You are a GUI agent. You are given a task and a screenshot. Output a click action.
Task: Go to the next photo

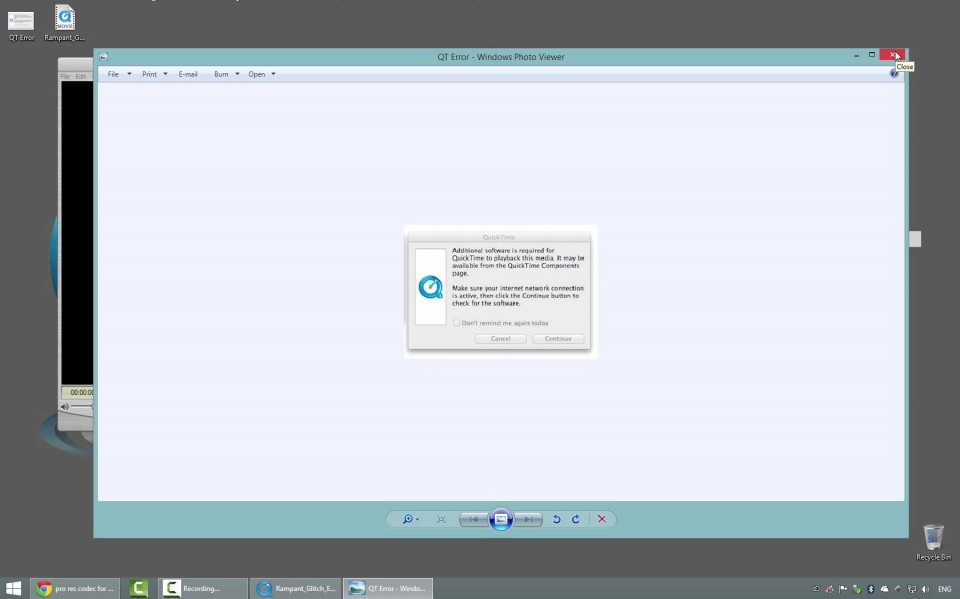coord(529,519)
